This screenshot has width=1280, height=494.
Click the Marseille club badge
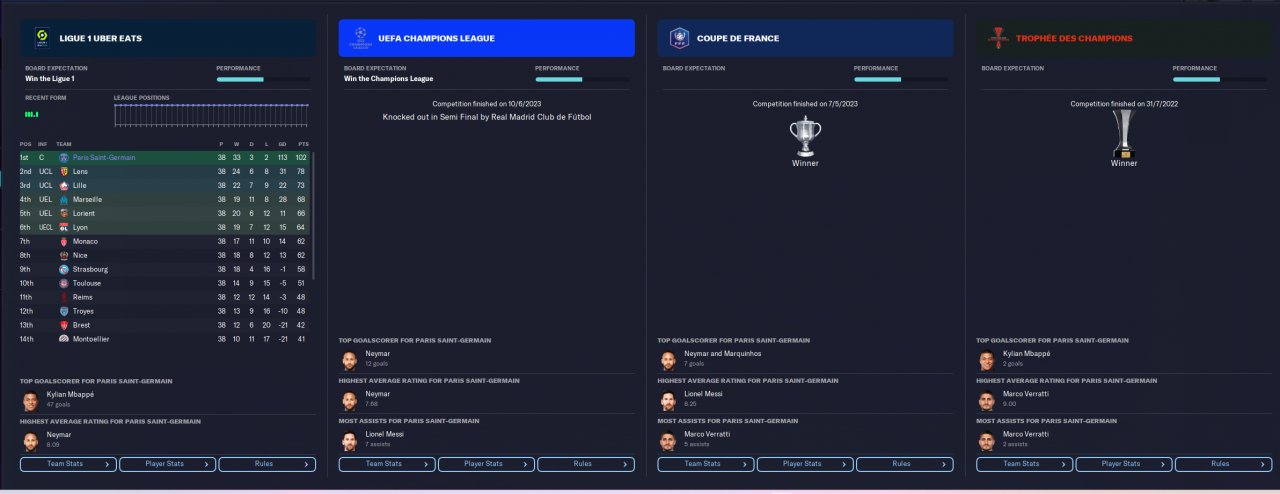point(64,199)
